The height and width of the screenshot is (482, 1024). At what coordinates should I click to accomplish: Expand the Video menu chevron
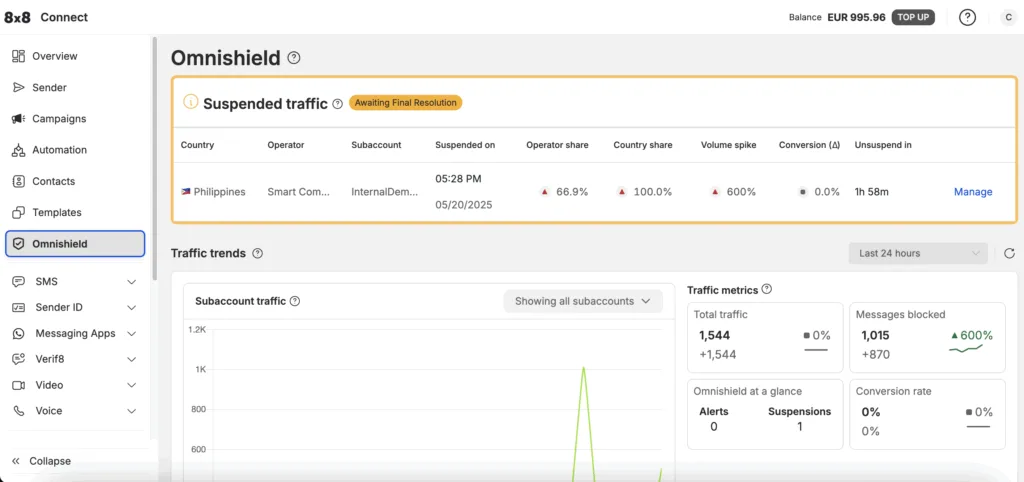click(131, 385)
